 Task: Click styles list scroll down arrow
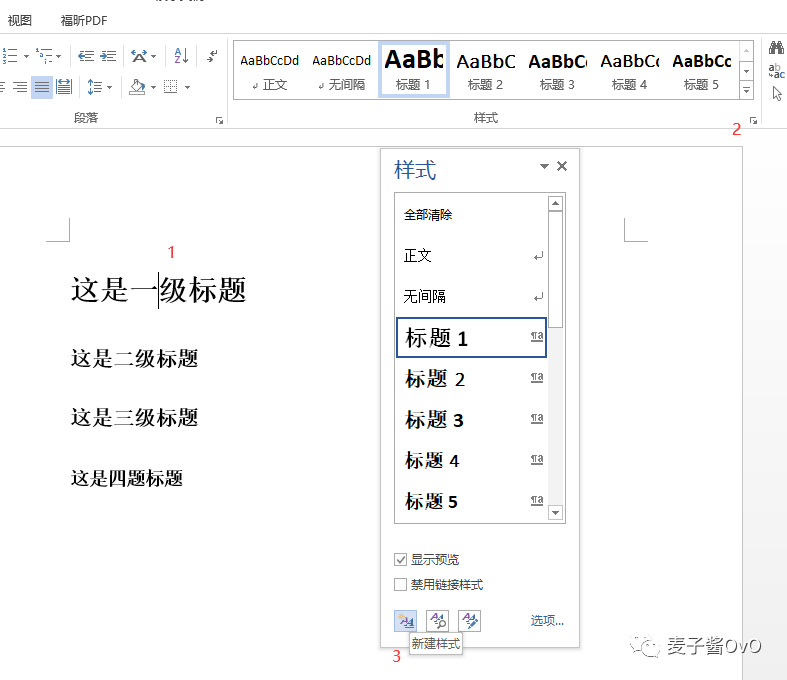(555, 513)
